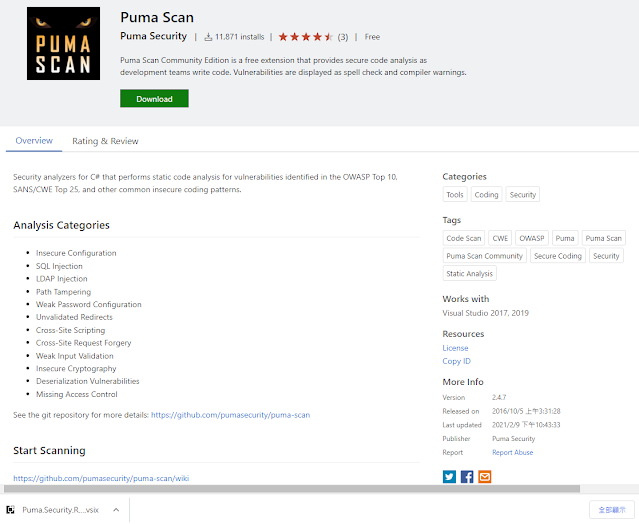Open the puma-scan wiki link
Screen dimensions: 639x524
(101, 478)
